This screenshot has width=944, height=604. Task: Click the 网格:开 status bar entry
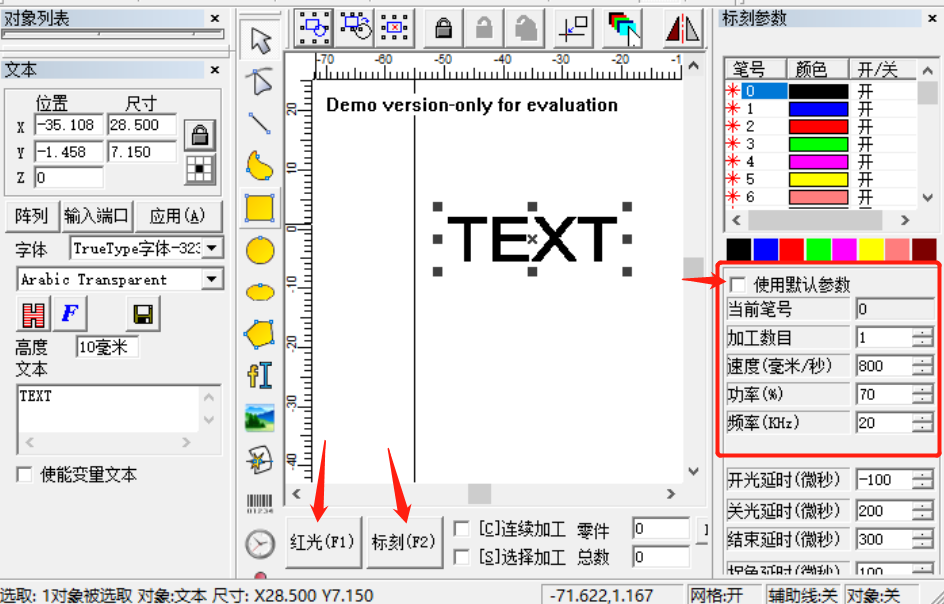point(722,595)
